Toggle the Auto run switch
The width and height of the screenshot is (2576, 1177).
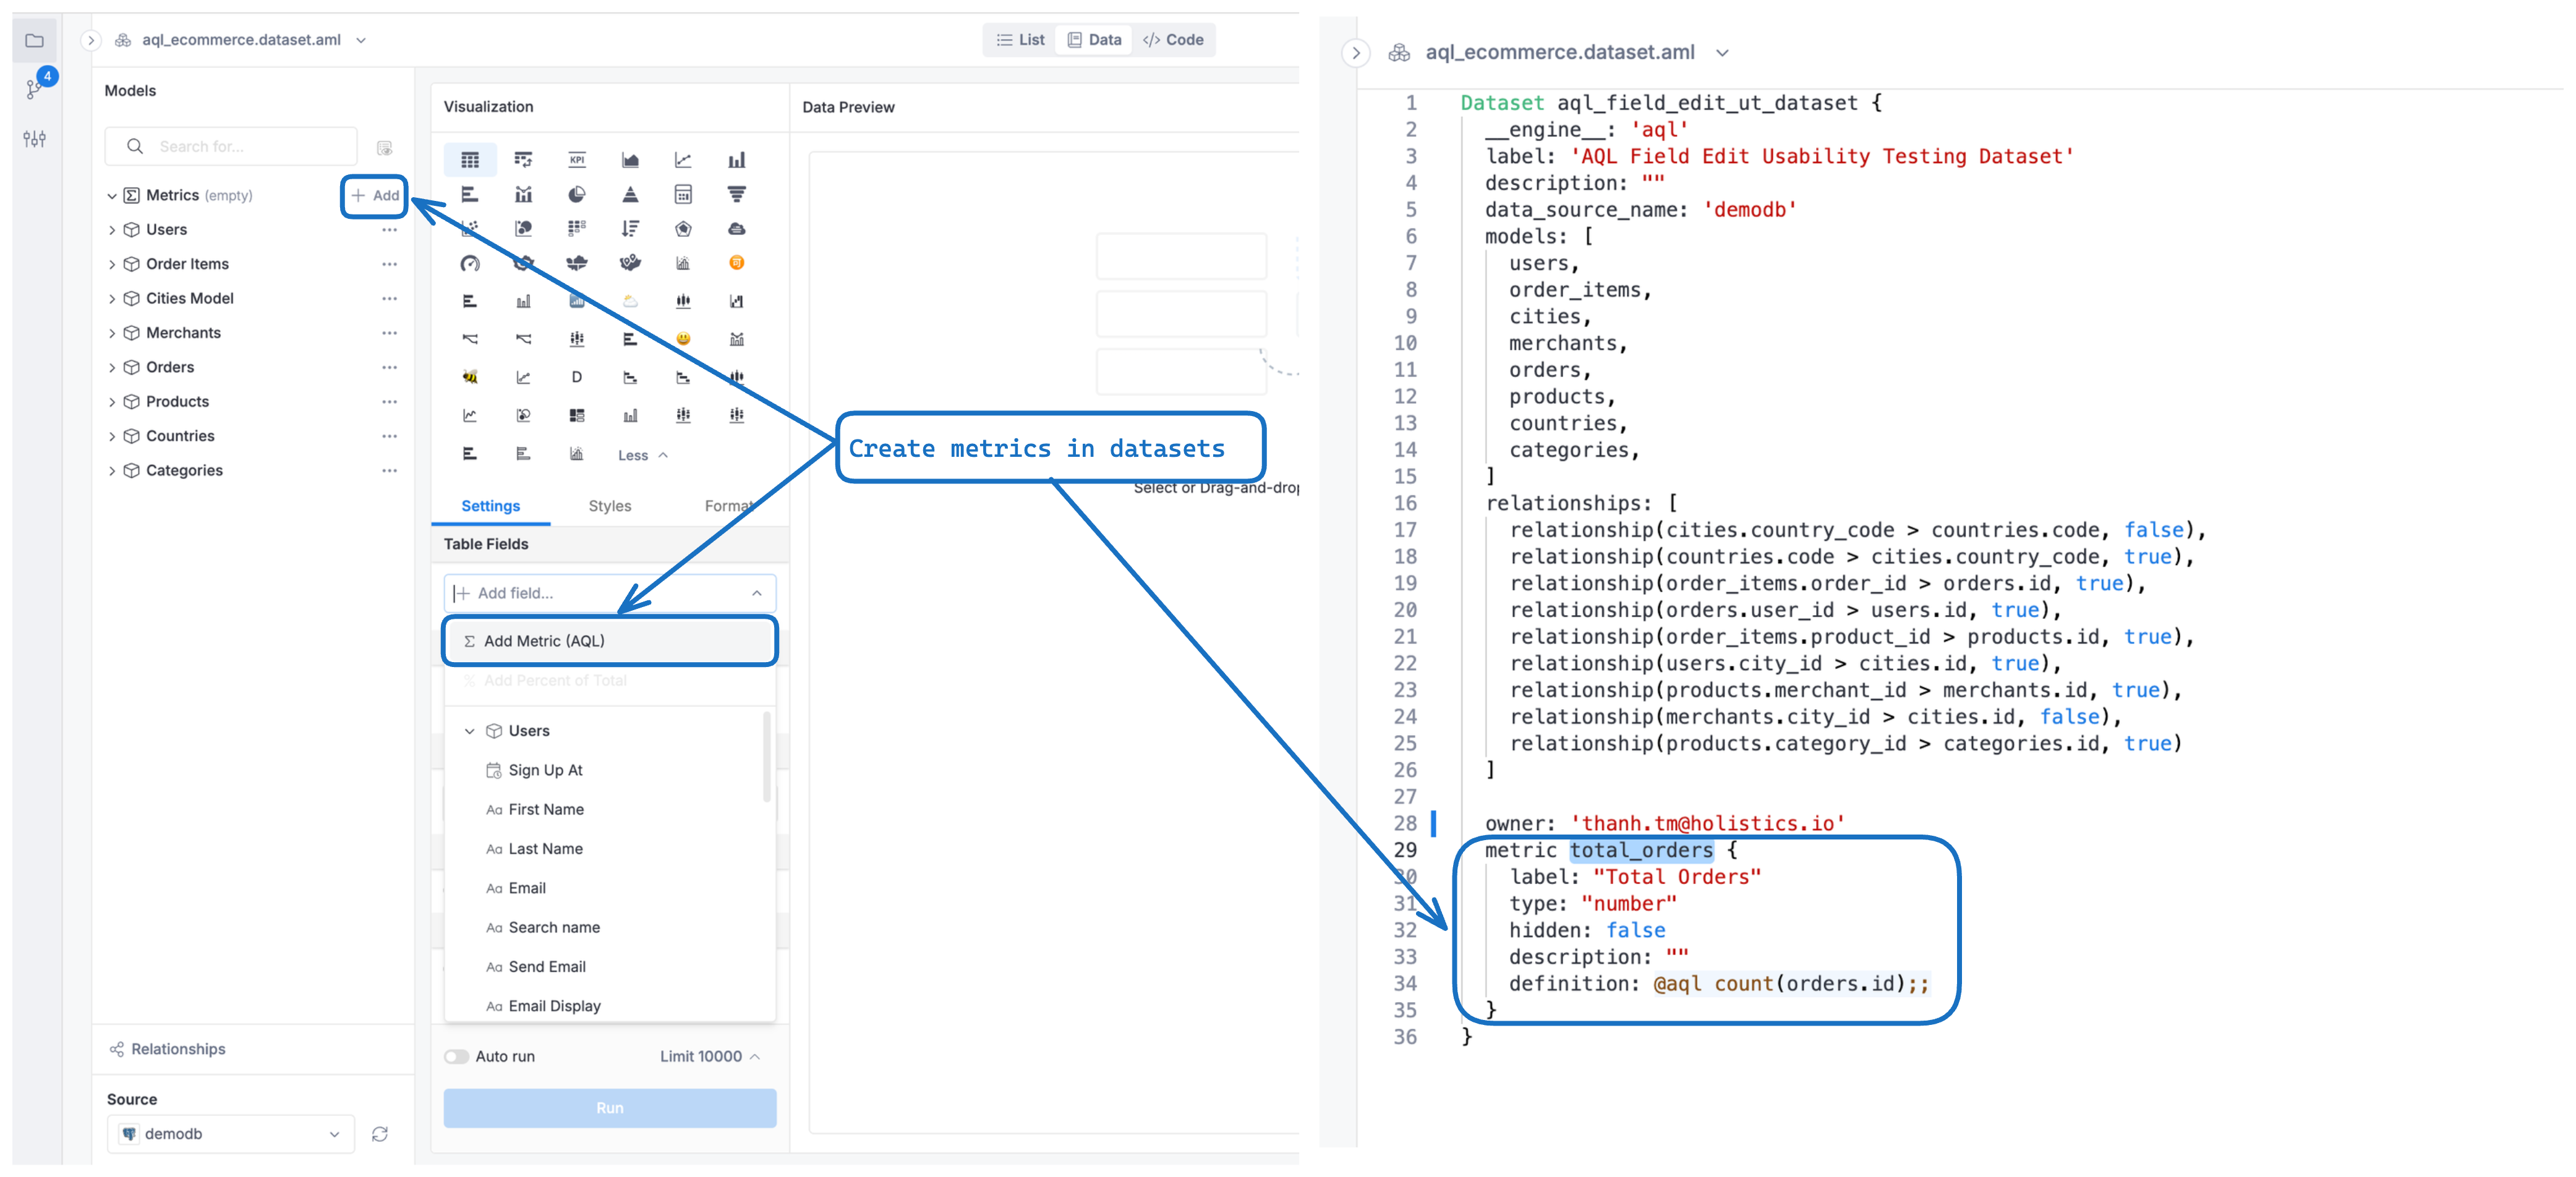457,1056
